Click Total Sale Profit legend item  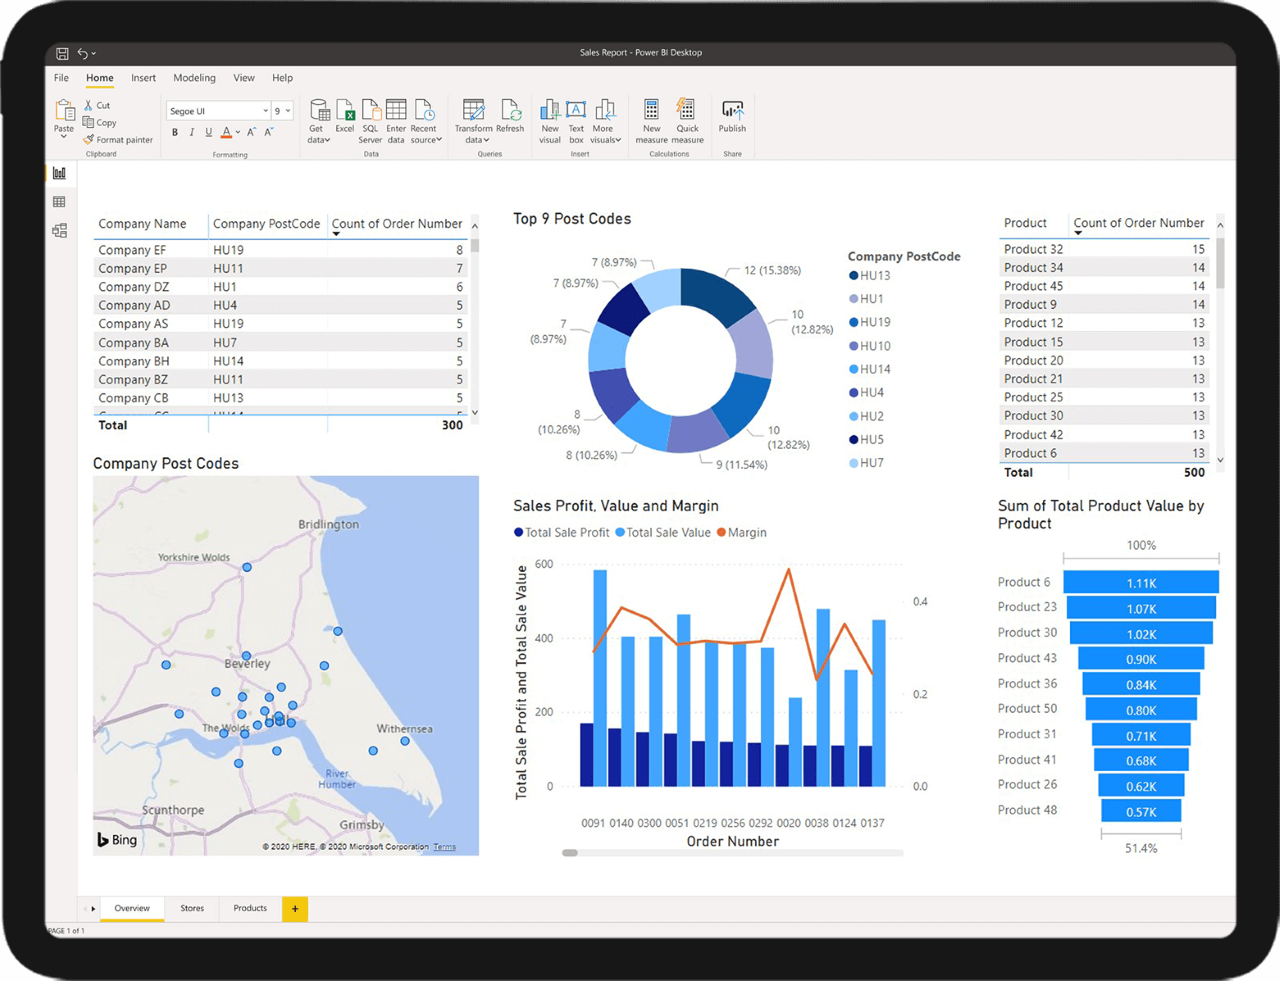click(561, 533)
